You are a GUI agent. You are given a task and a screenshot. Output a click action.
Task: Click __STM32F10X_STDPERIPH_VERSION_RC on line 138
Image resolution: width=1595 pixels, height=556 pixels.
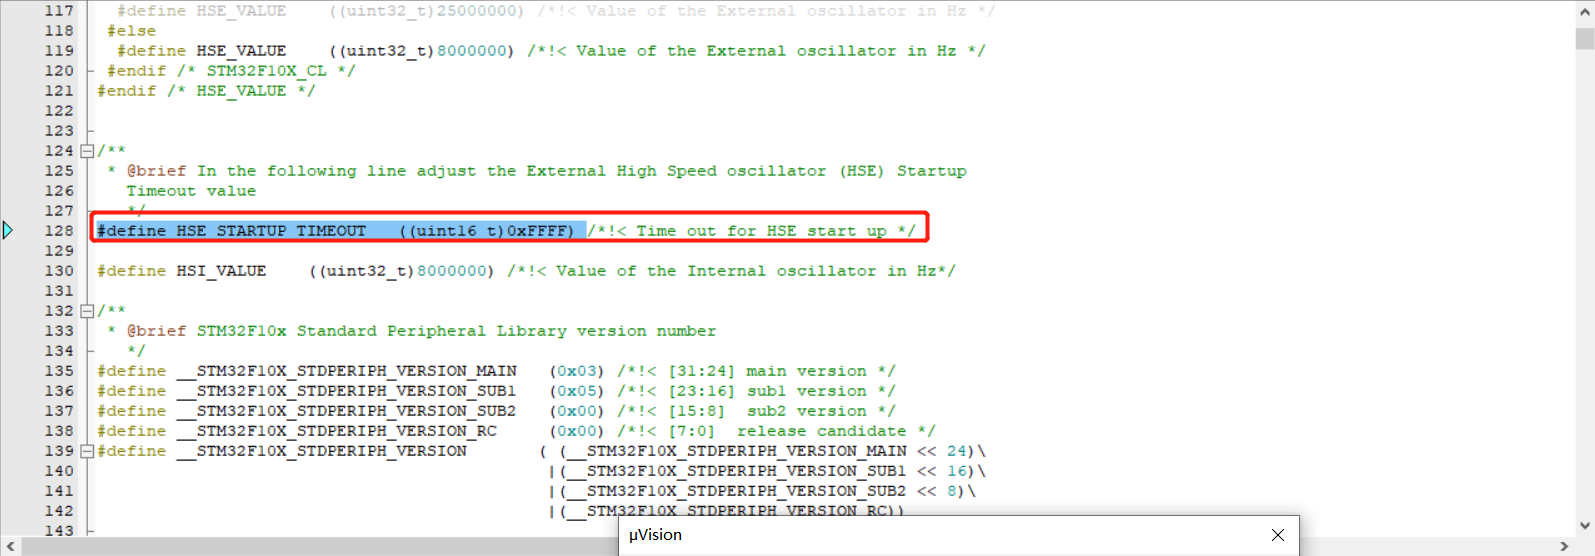336,431
